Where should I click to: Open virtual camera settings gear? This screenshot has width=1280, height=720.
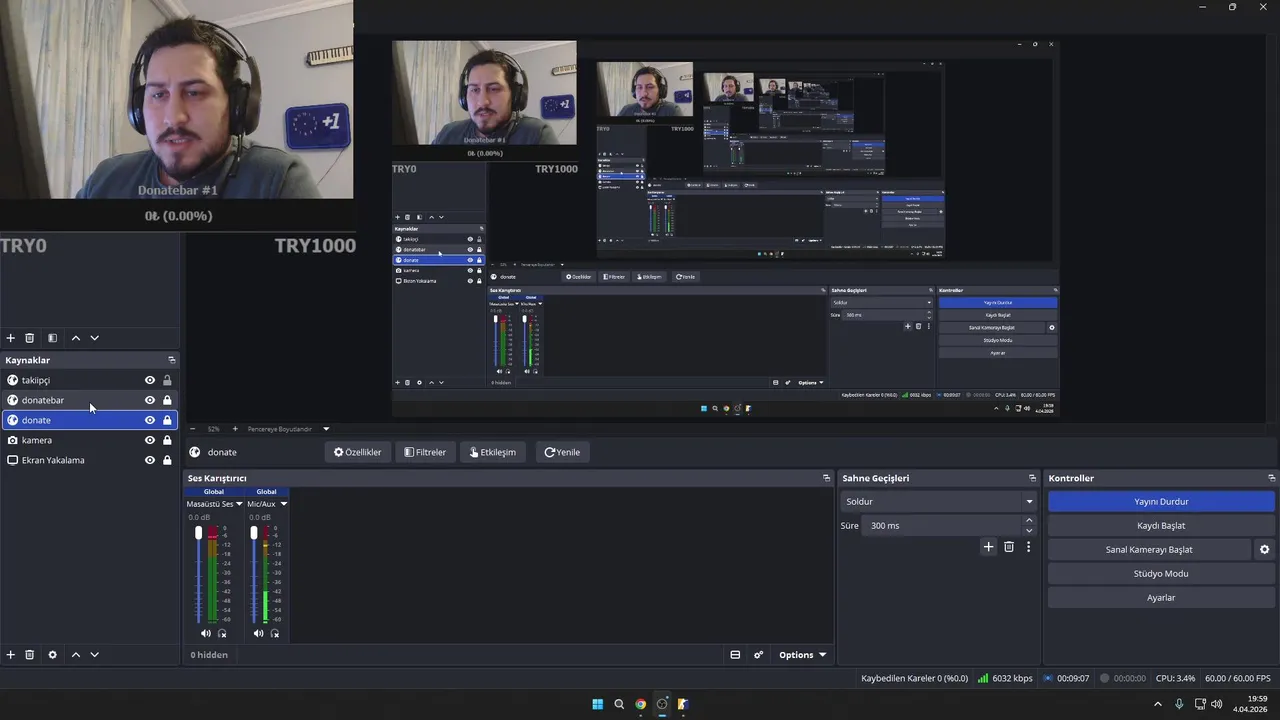tap(1264, 550)
